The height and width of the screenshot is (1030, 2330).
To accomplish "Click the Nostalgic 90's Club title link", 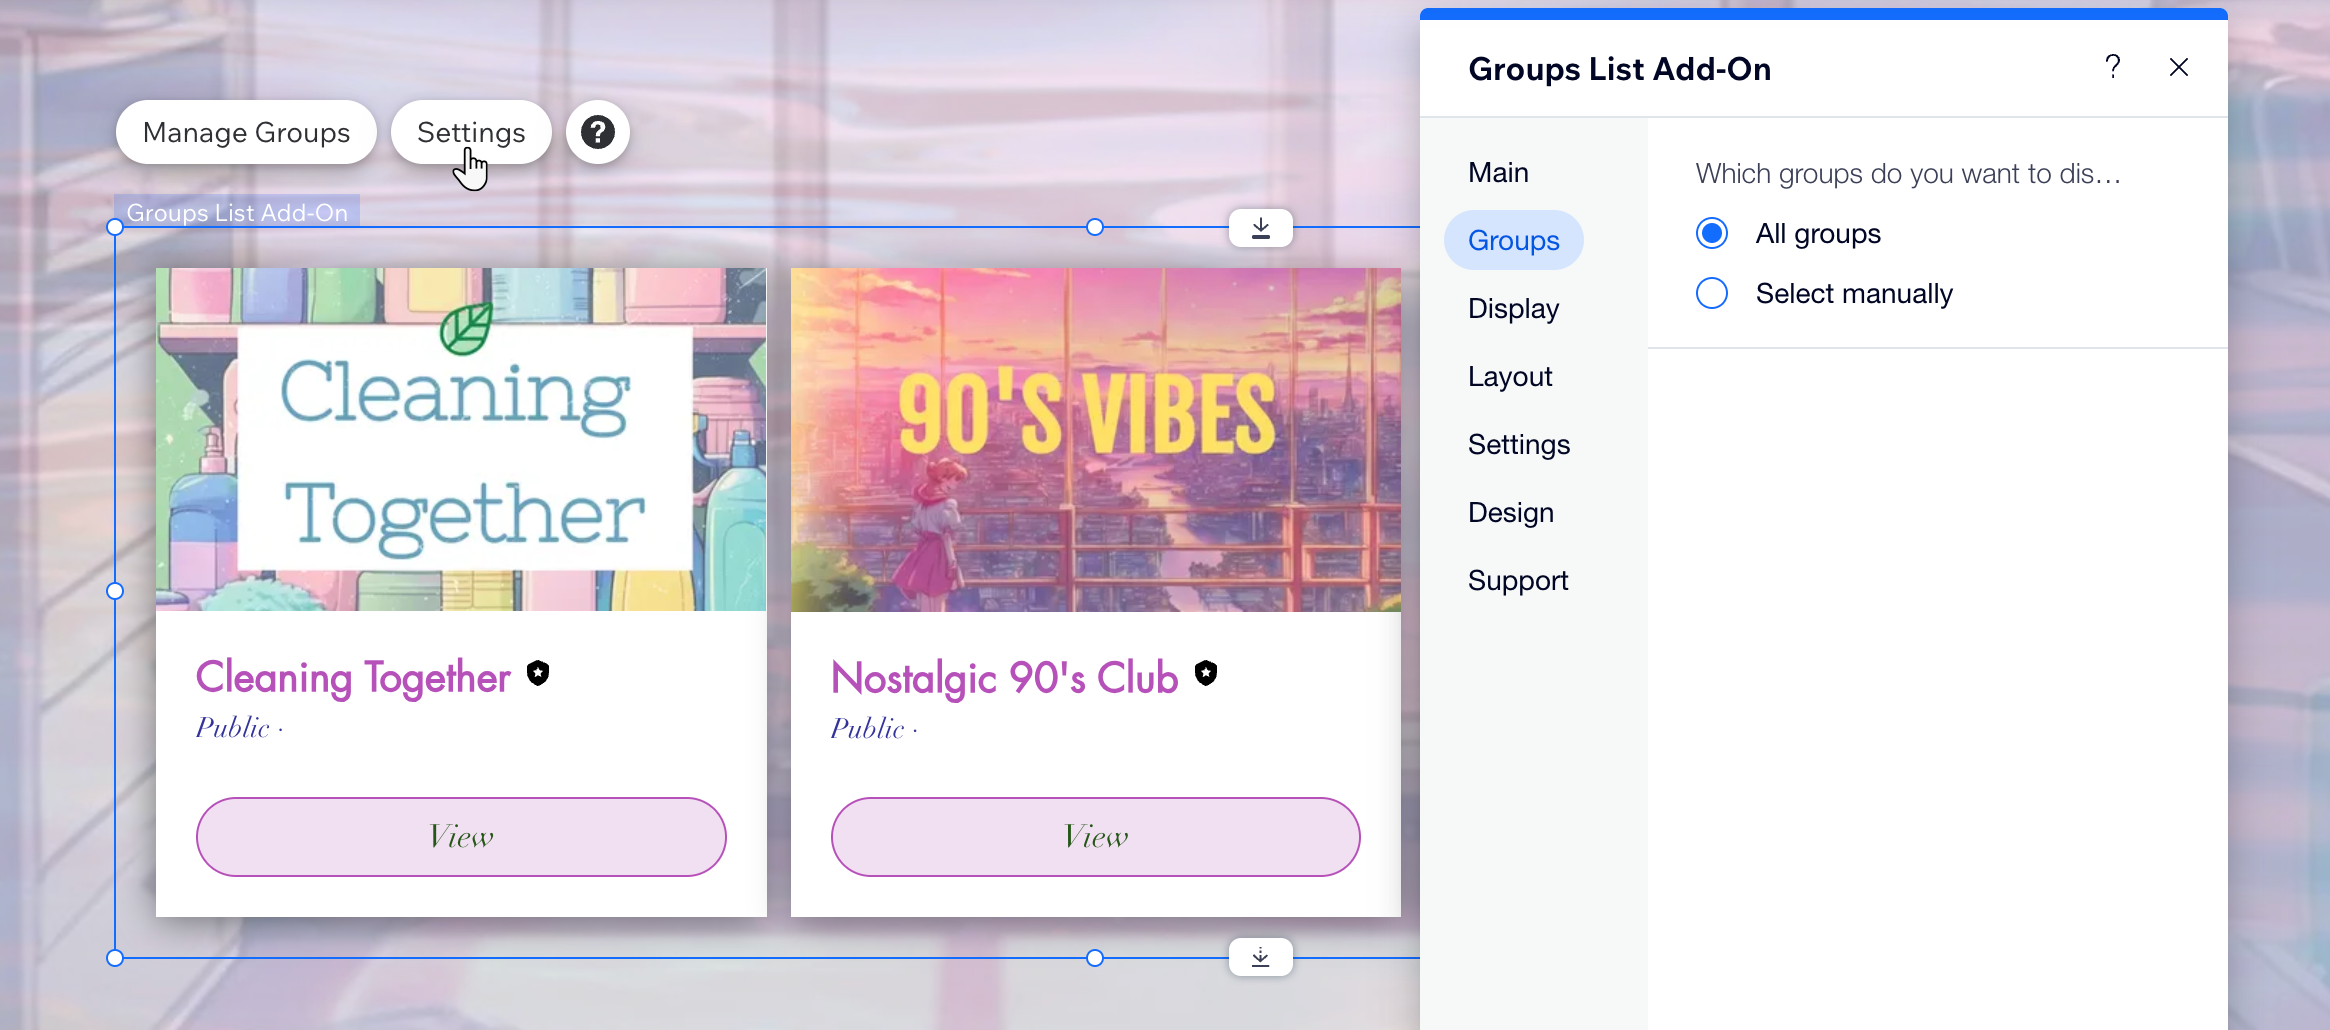I will (1004, 678).
